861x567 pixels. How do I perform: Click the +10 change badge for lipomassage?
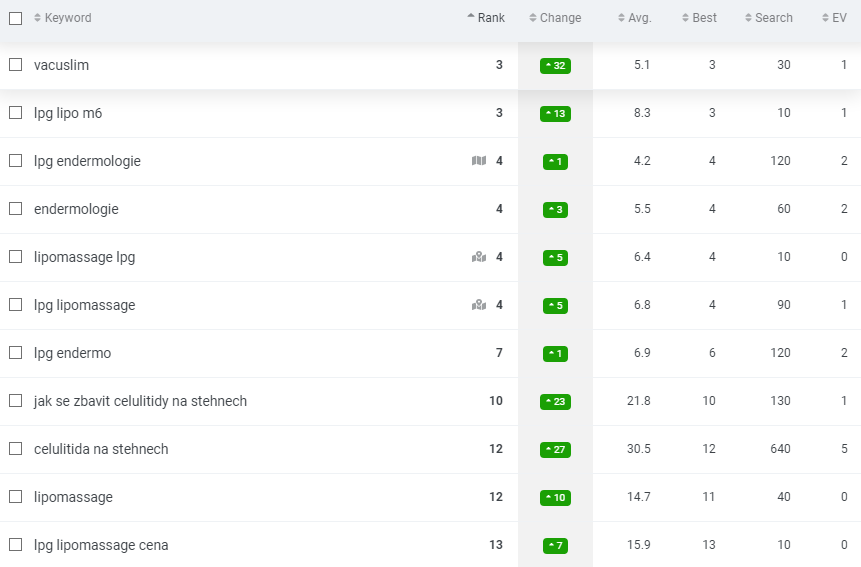pyautogui.click(x=555, y=498)
